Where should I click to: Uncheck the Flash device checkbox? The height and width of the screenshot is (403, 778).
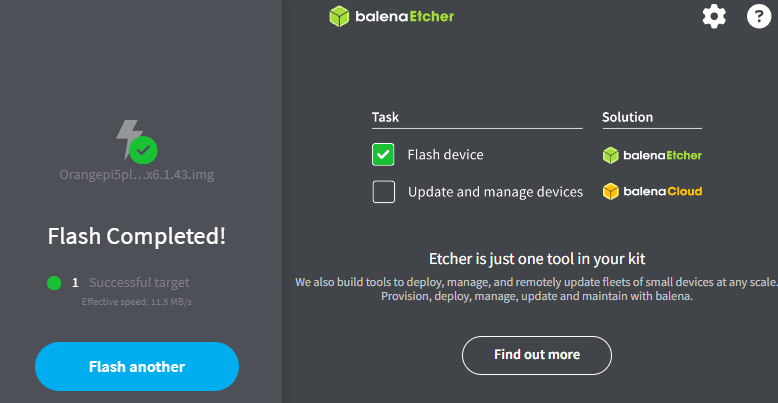click(x=383, y=155)
